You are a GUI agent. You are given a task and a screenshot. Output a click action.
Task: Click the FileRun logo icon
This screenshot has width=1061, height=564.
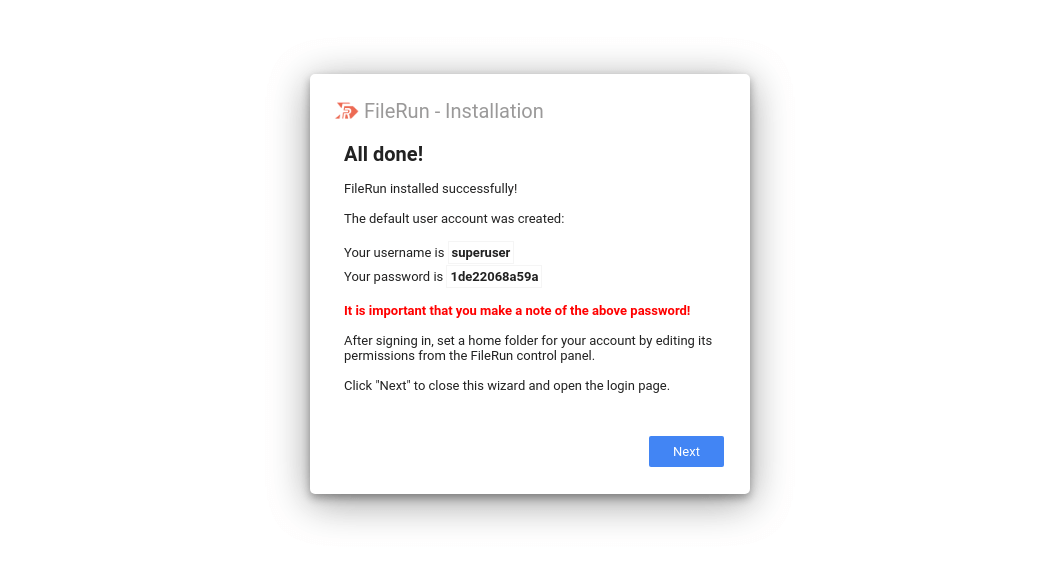pyautogui.click(x=346, y=111)
